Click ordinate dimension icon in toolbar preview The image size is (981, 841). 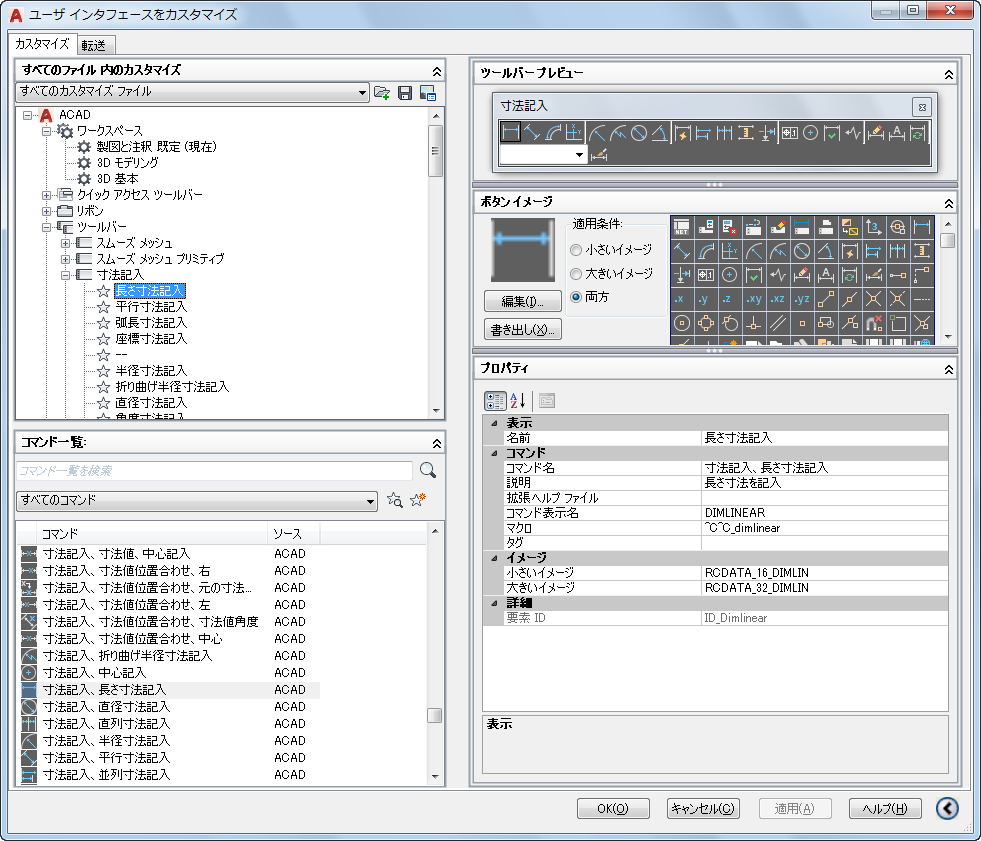pos(574,133)
